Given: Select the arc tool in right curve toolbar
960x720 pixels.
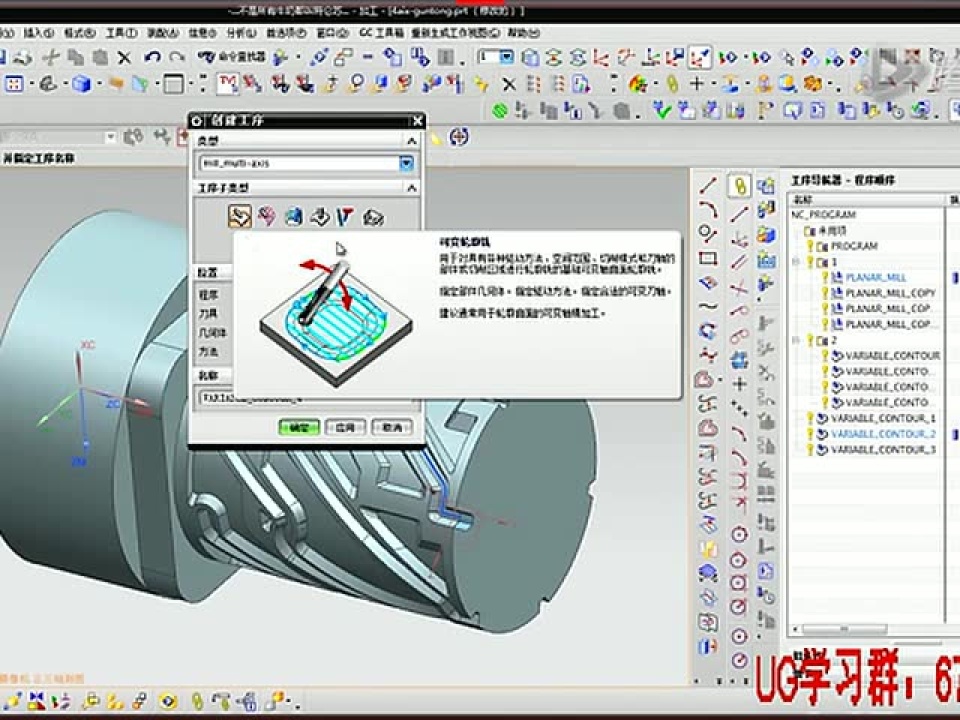Looking at the screenshot, I should 707,210.
